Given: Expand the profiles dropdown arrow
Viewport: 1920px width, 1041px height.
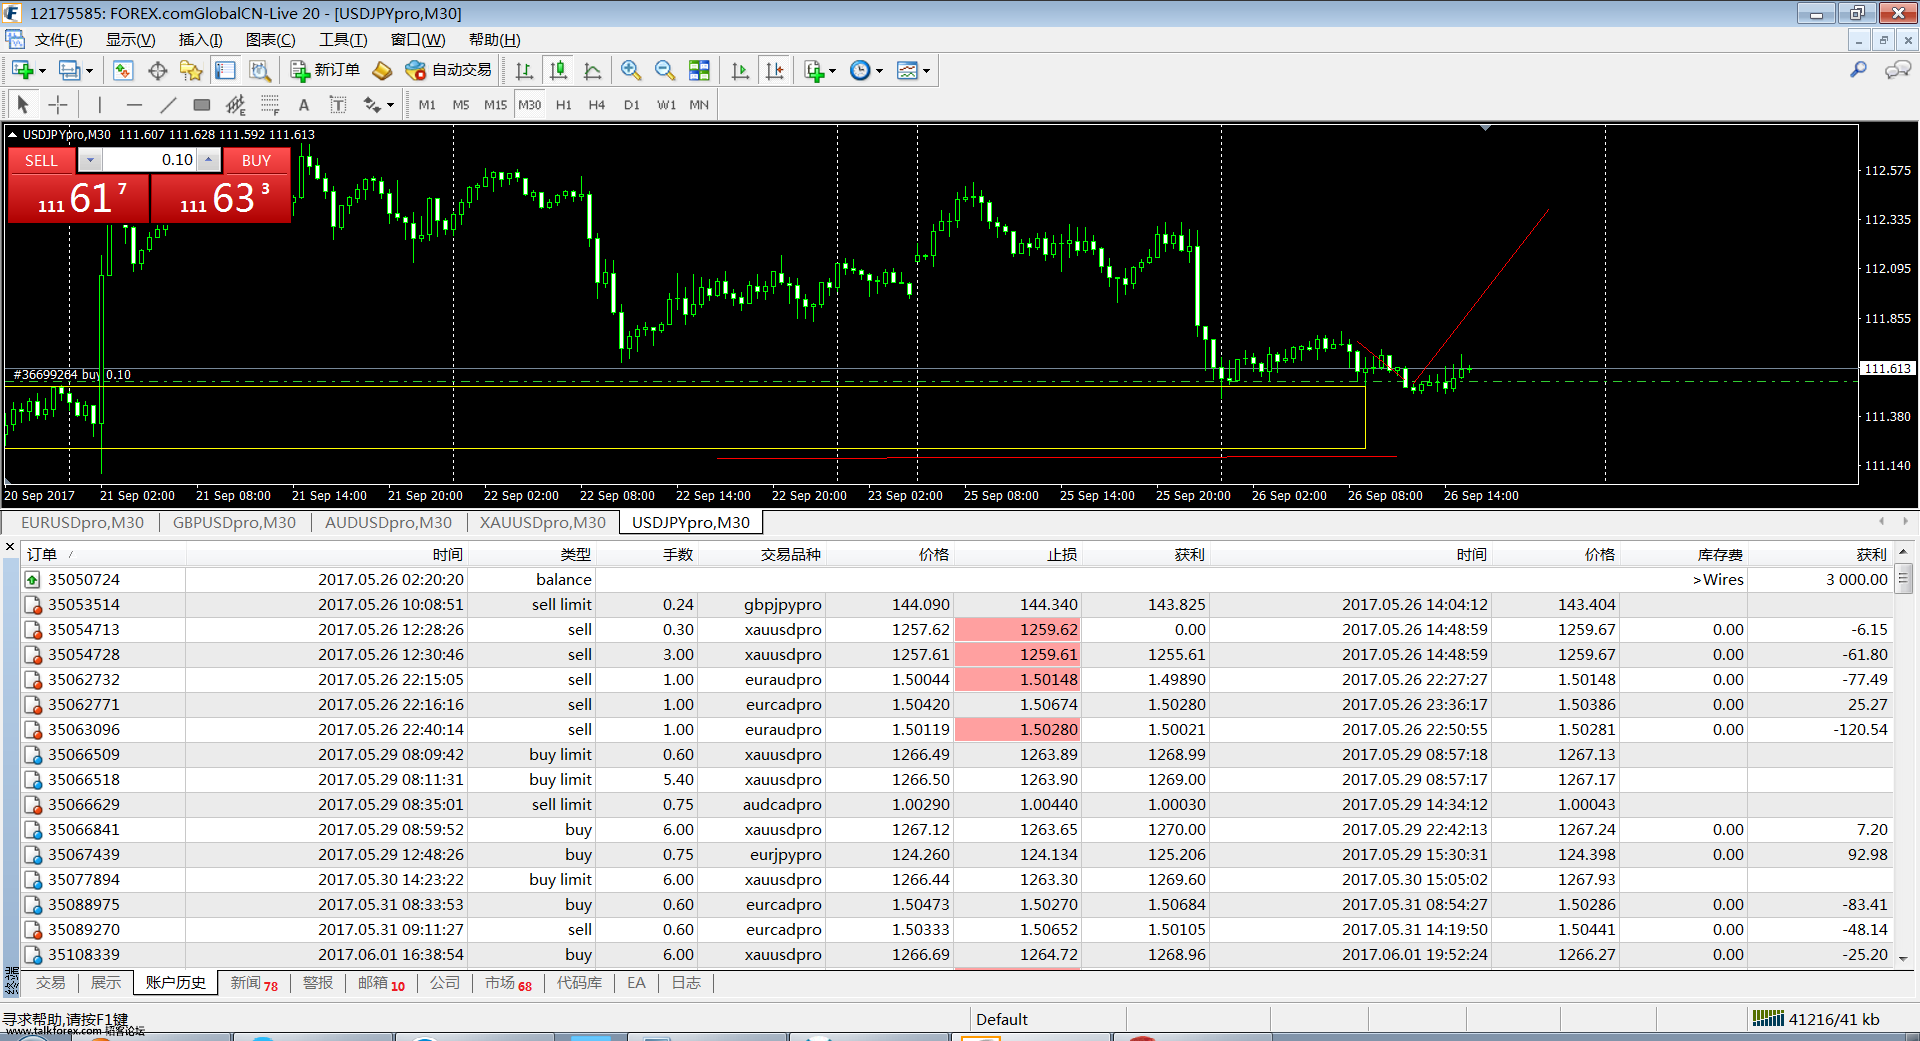Looking at the screenshot, I should click(89, 71).
